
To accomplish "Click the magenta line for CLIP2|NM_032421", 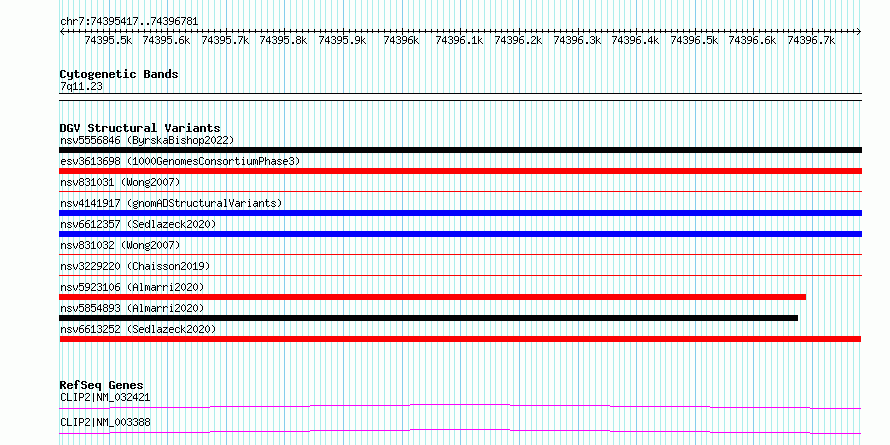I will [460, 406].
